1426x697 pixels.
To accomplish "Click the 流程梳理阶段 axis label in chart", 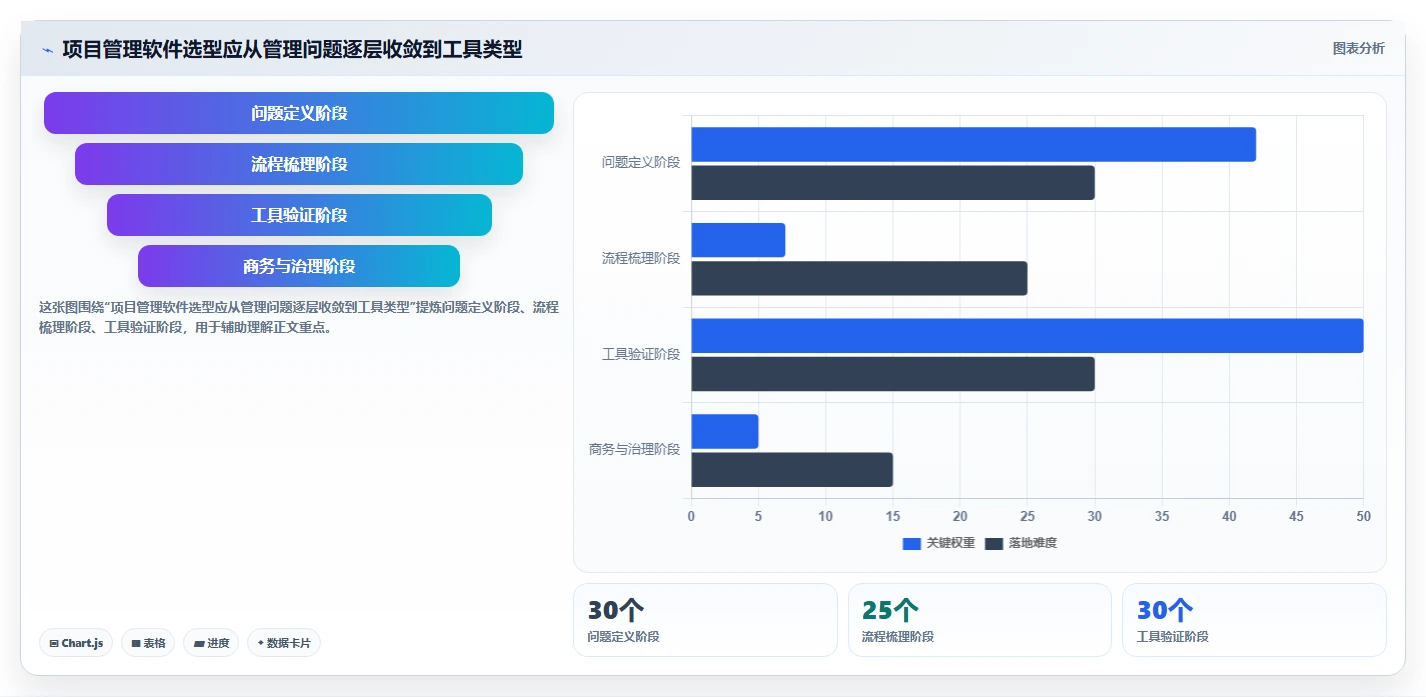I will point(641,258).
